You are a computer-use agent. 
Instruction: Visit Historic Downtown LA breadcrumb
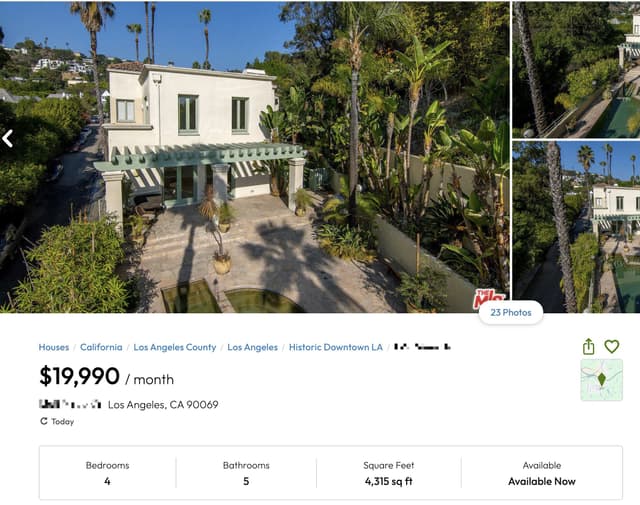(336, 347)
